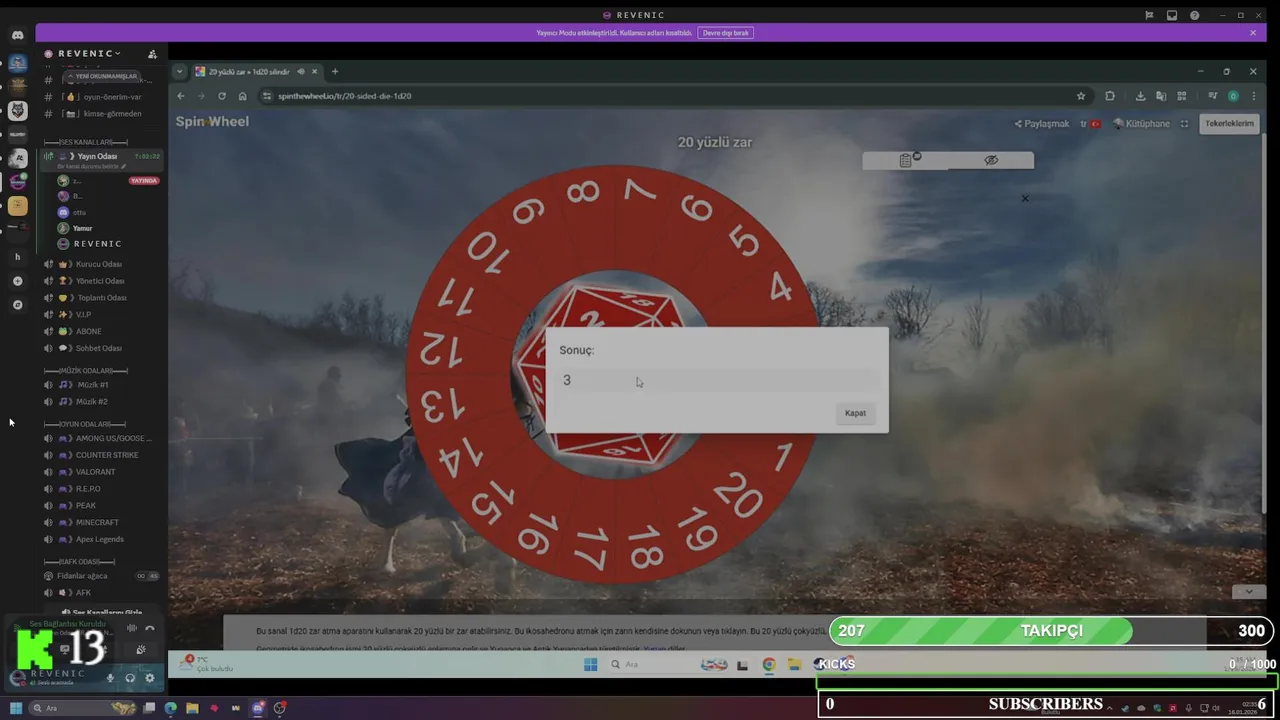
Task: Mute the tab via speaker icon
Action: click(300, 72)
